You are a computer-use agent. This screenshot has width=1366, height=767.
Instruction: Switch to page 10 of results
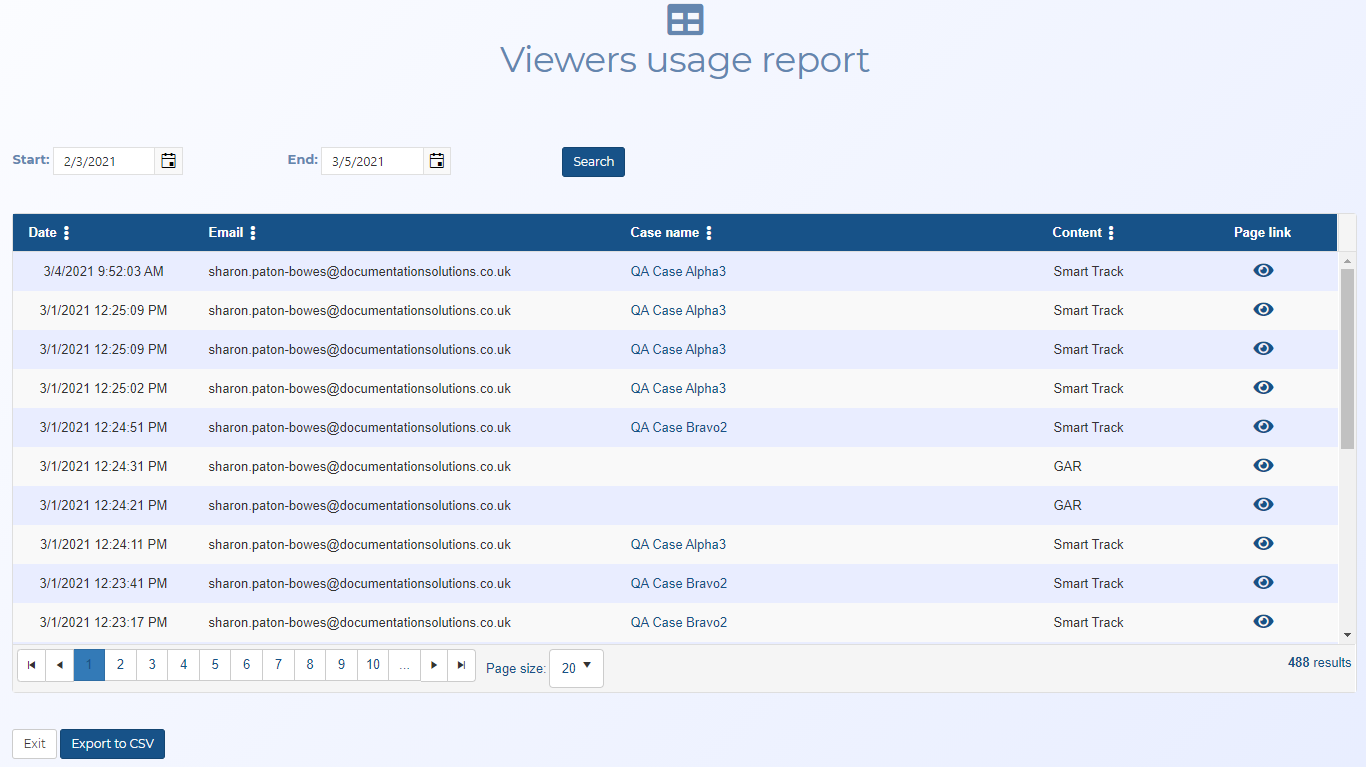pos(373,665)
